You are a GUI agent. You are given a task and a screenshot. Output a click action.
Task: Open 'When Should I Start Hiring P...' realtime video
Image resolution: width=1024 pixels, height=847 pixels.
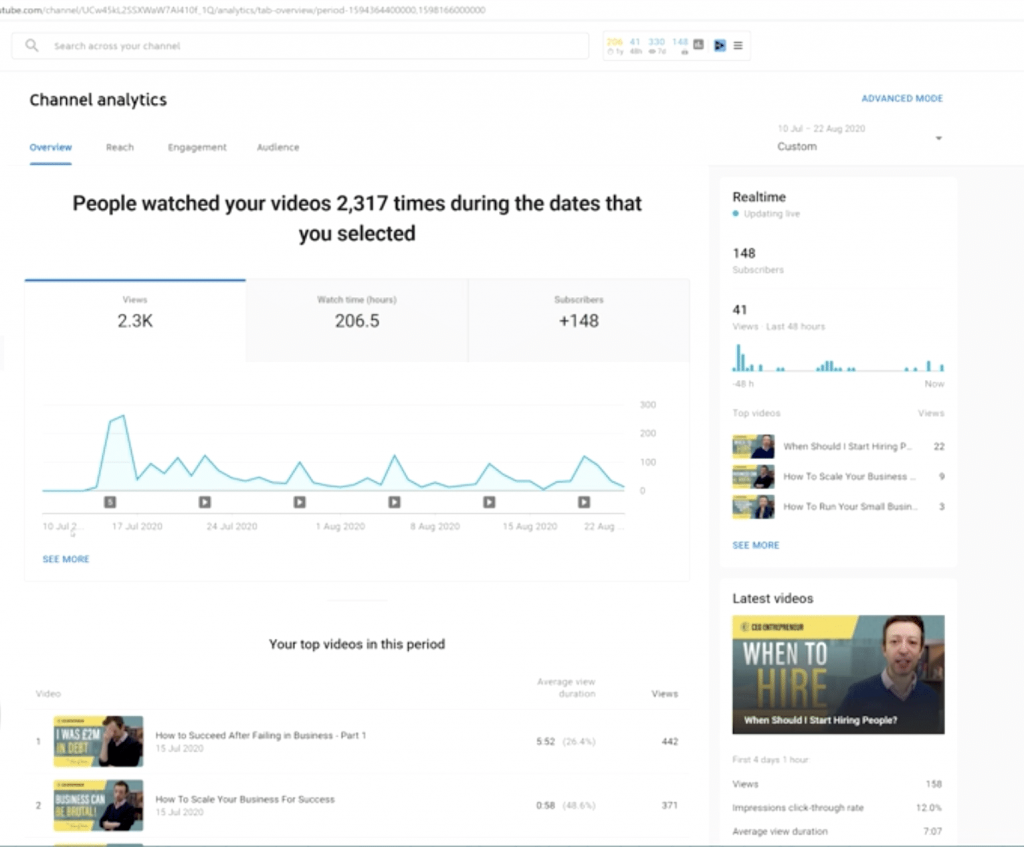847,447
